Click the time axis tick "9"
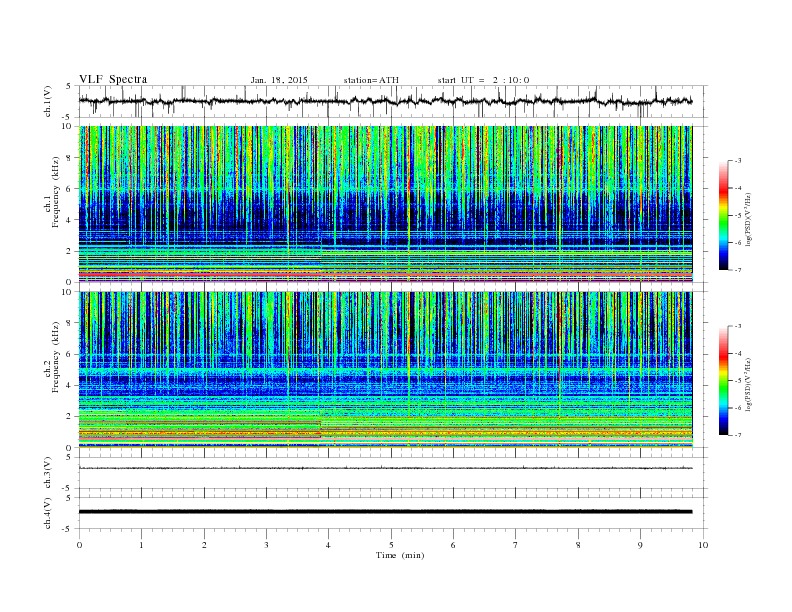 click(640, 545)
